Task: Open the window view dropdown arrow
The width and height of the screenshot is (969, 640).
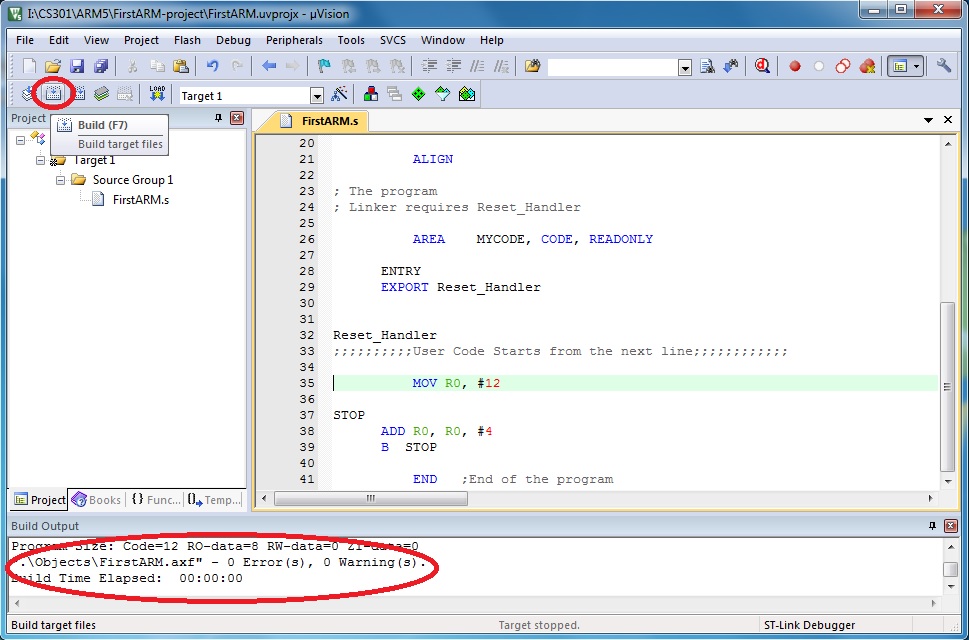Action: coord(917,66)
